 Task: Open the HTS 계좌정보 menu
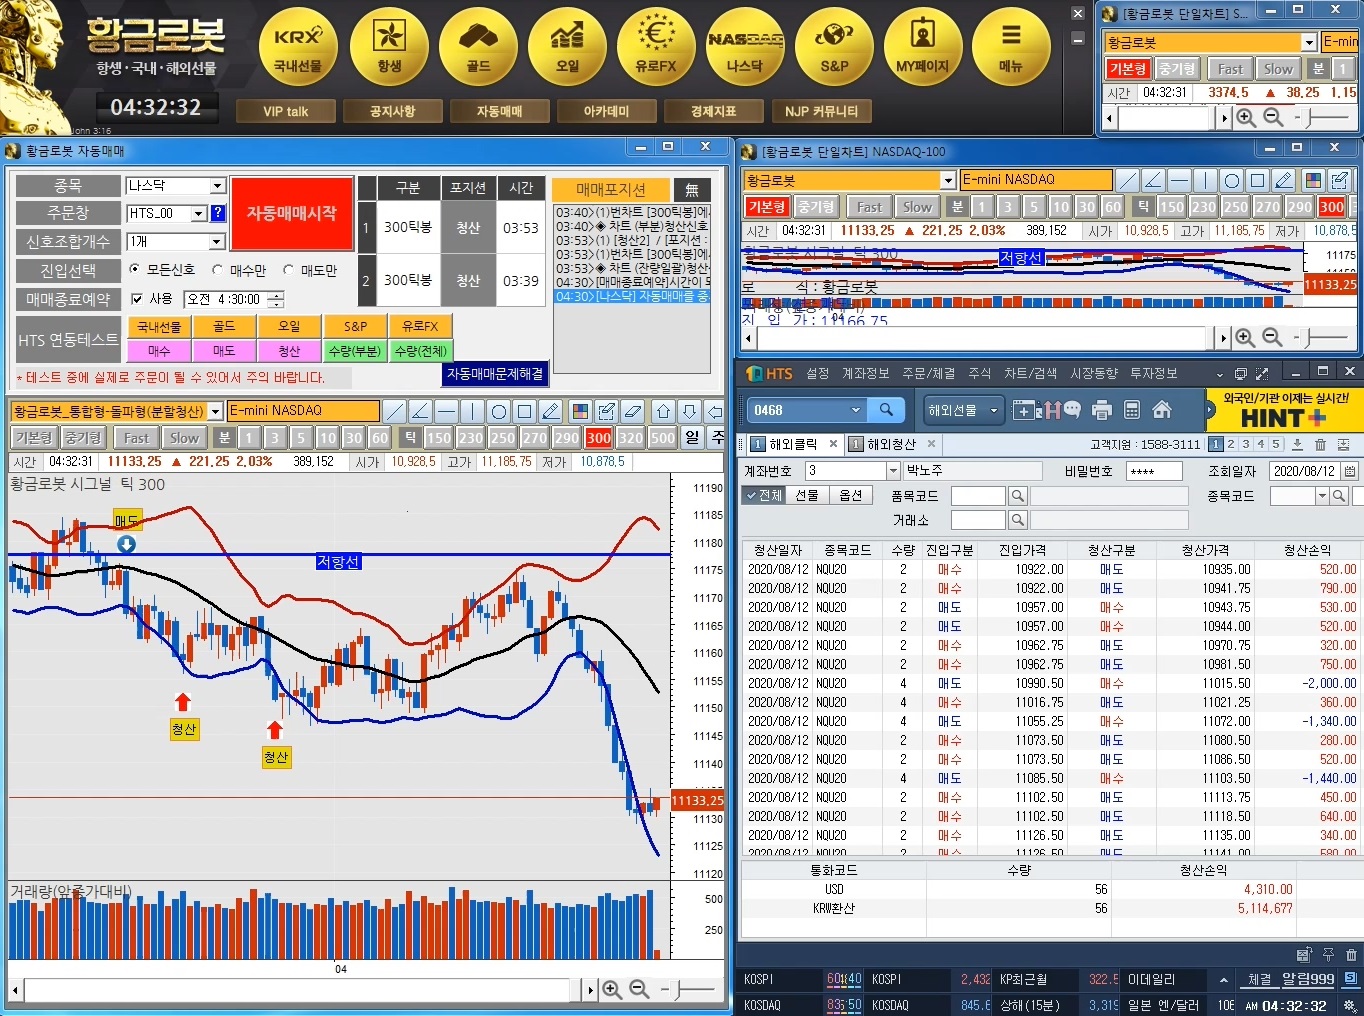tap(865, 373)
